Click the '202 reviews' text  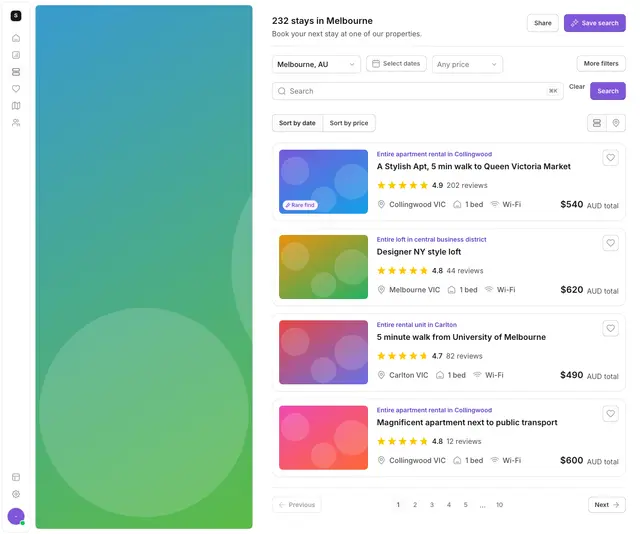coord(467,185)
